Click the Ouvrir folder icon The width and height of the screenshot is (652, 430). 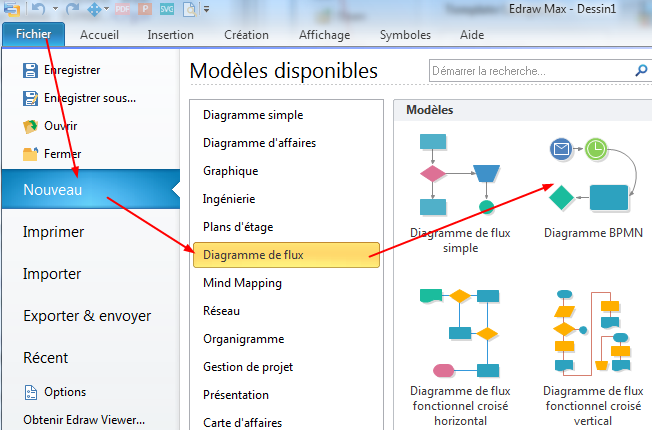point(30,126)
